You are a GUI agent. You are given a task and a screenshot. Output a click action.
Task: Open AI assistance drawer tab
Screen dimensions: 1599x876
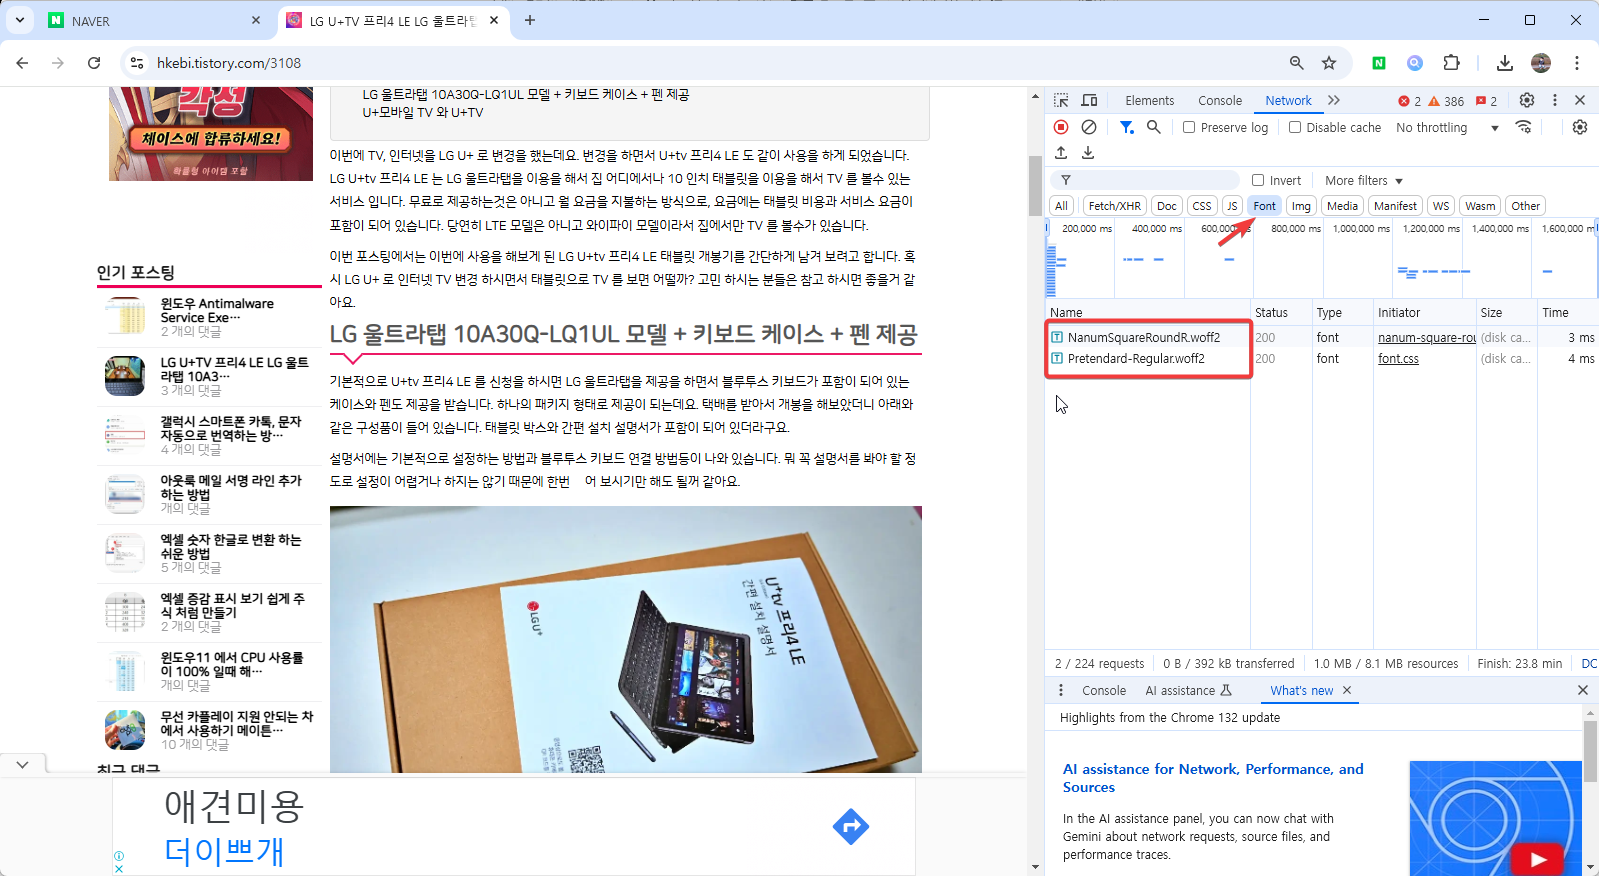point(1188,690)
